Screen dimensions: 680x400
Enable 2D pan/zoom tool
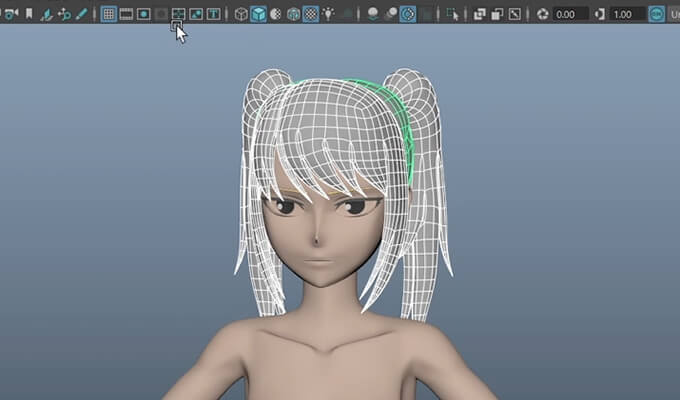(64, 14)
